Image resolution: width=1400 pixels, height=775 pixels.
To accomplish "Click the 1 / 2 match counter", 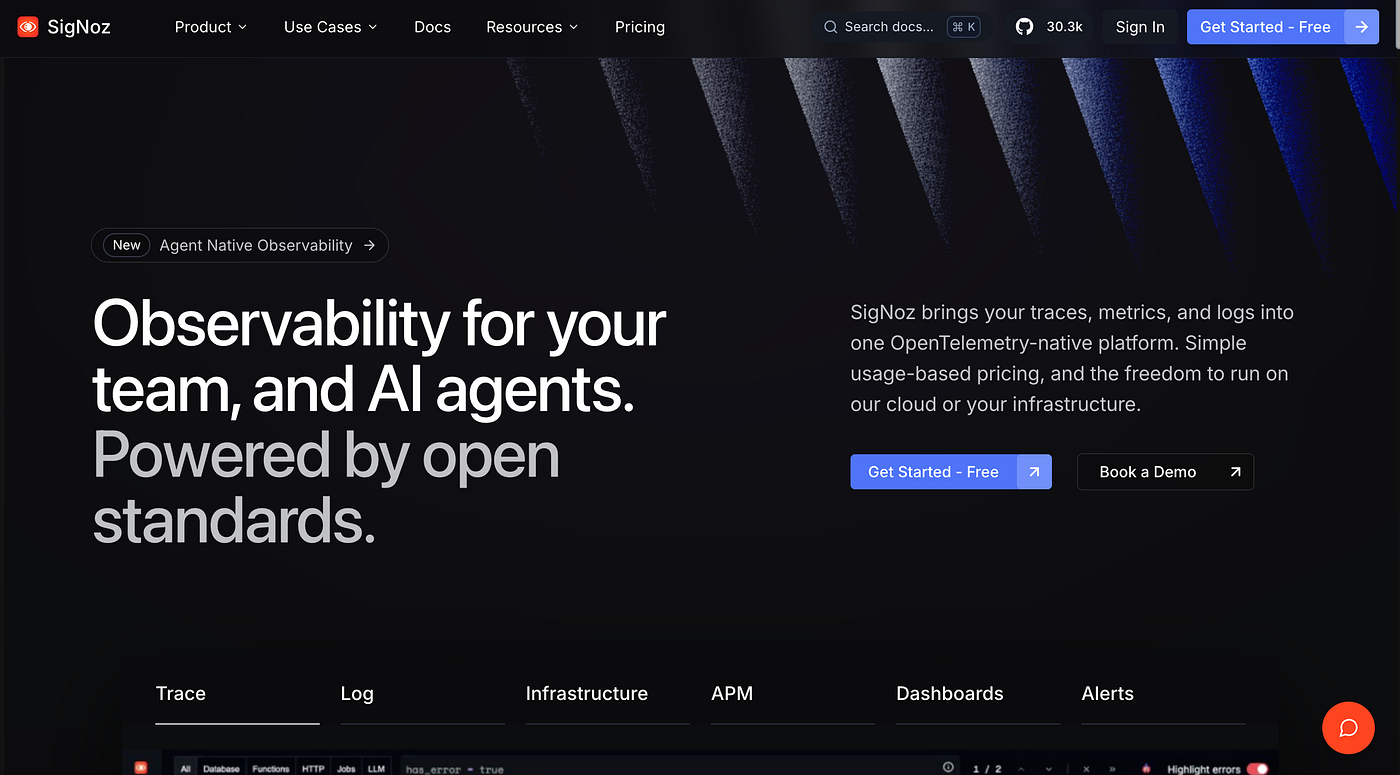I will click(x=987, y=769).
